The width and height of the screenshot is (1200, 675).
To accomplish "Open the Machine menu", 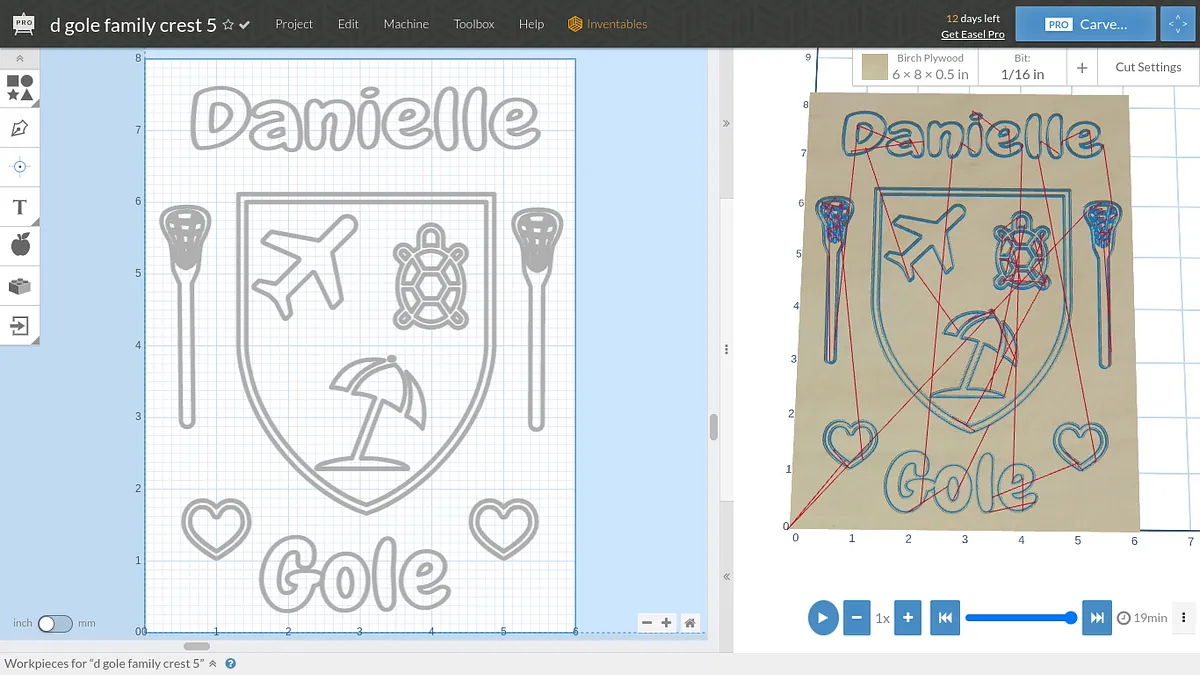I will 406,24.
